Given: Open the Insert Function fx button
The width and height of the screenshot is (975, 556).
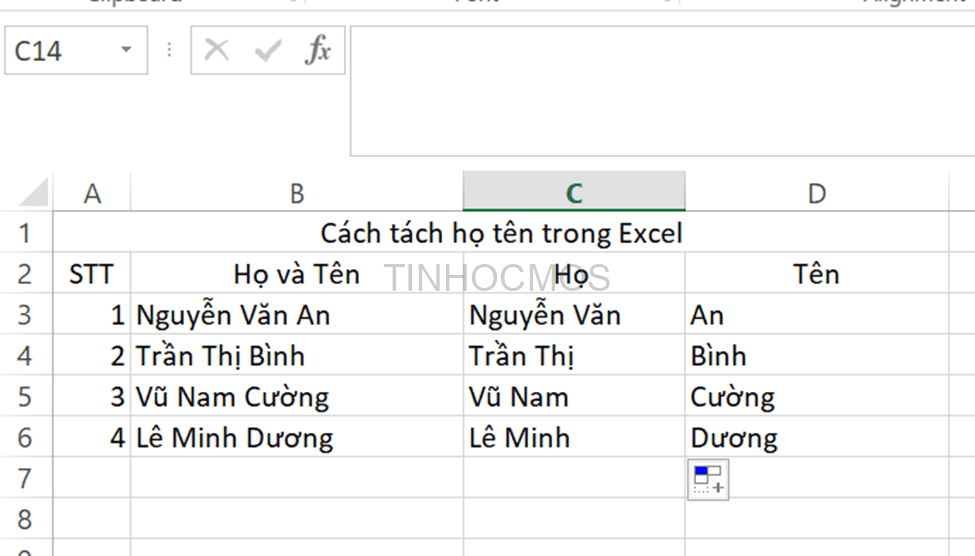Looking at the screenshot, I should pyautogui.click(x=318, y=50).
